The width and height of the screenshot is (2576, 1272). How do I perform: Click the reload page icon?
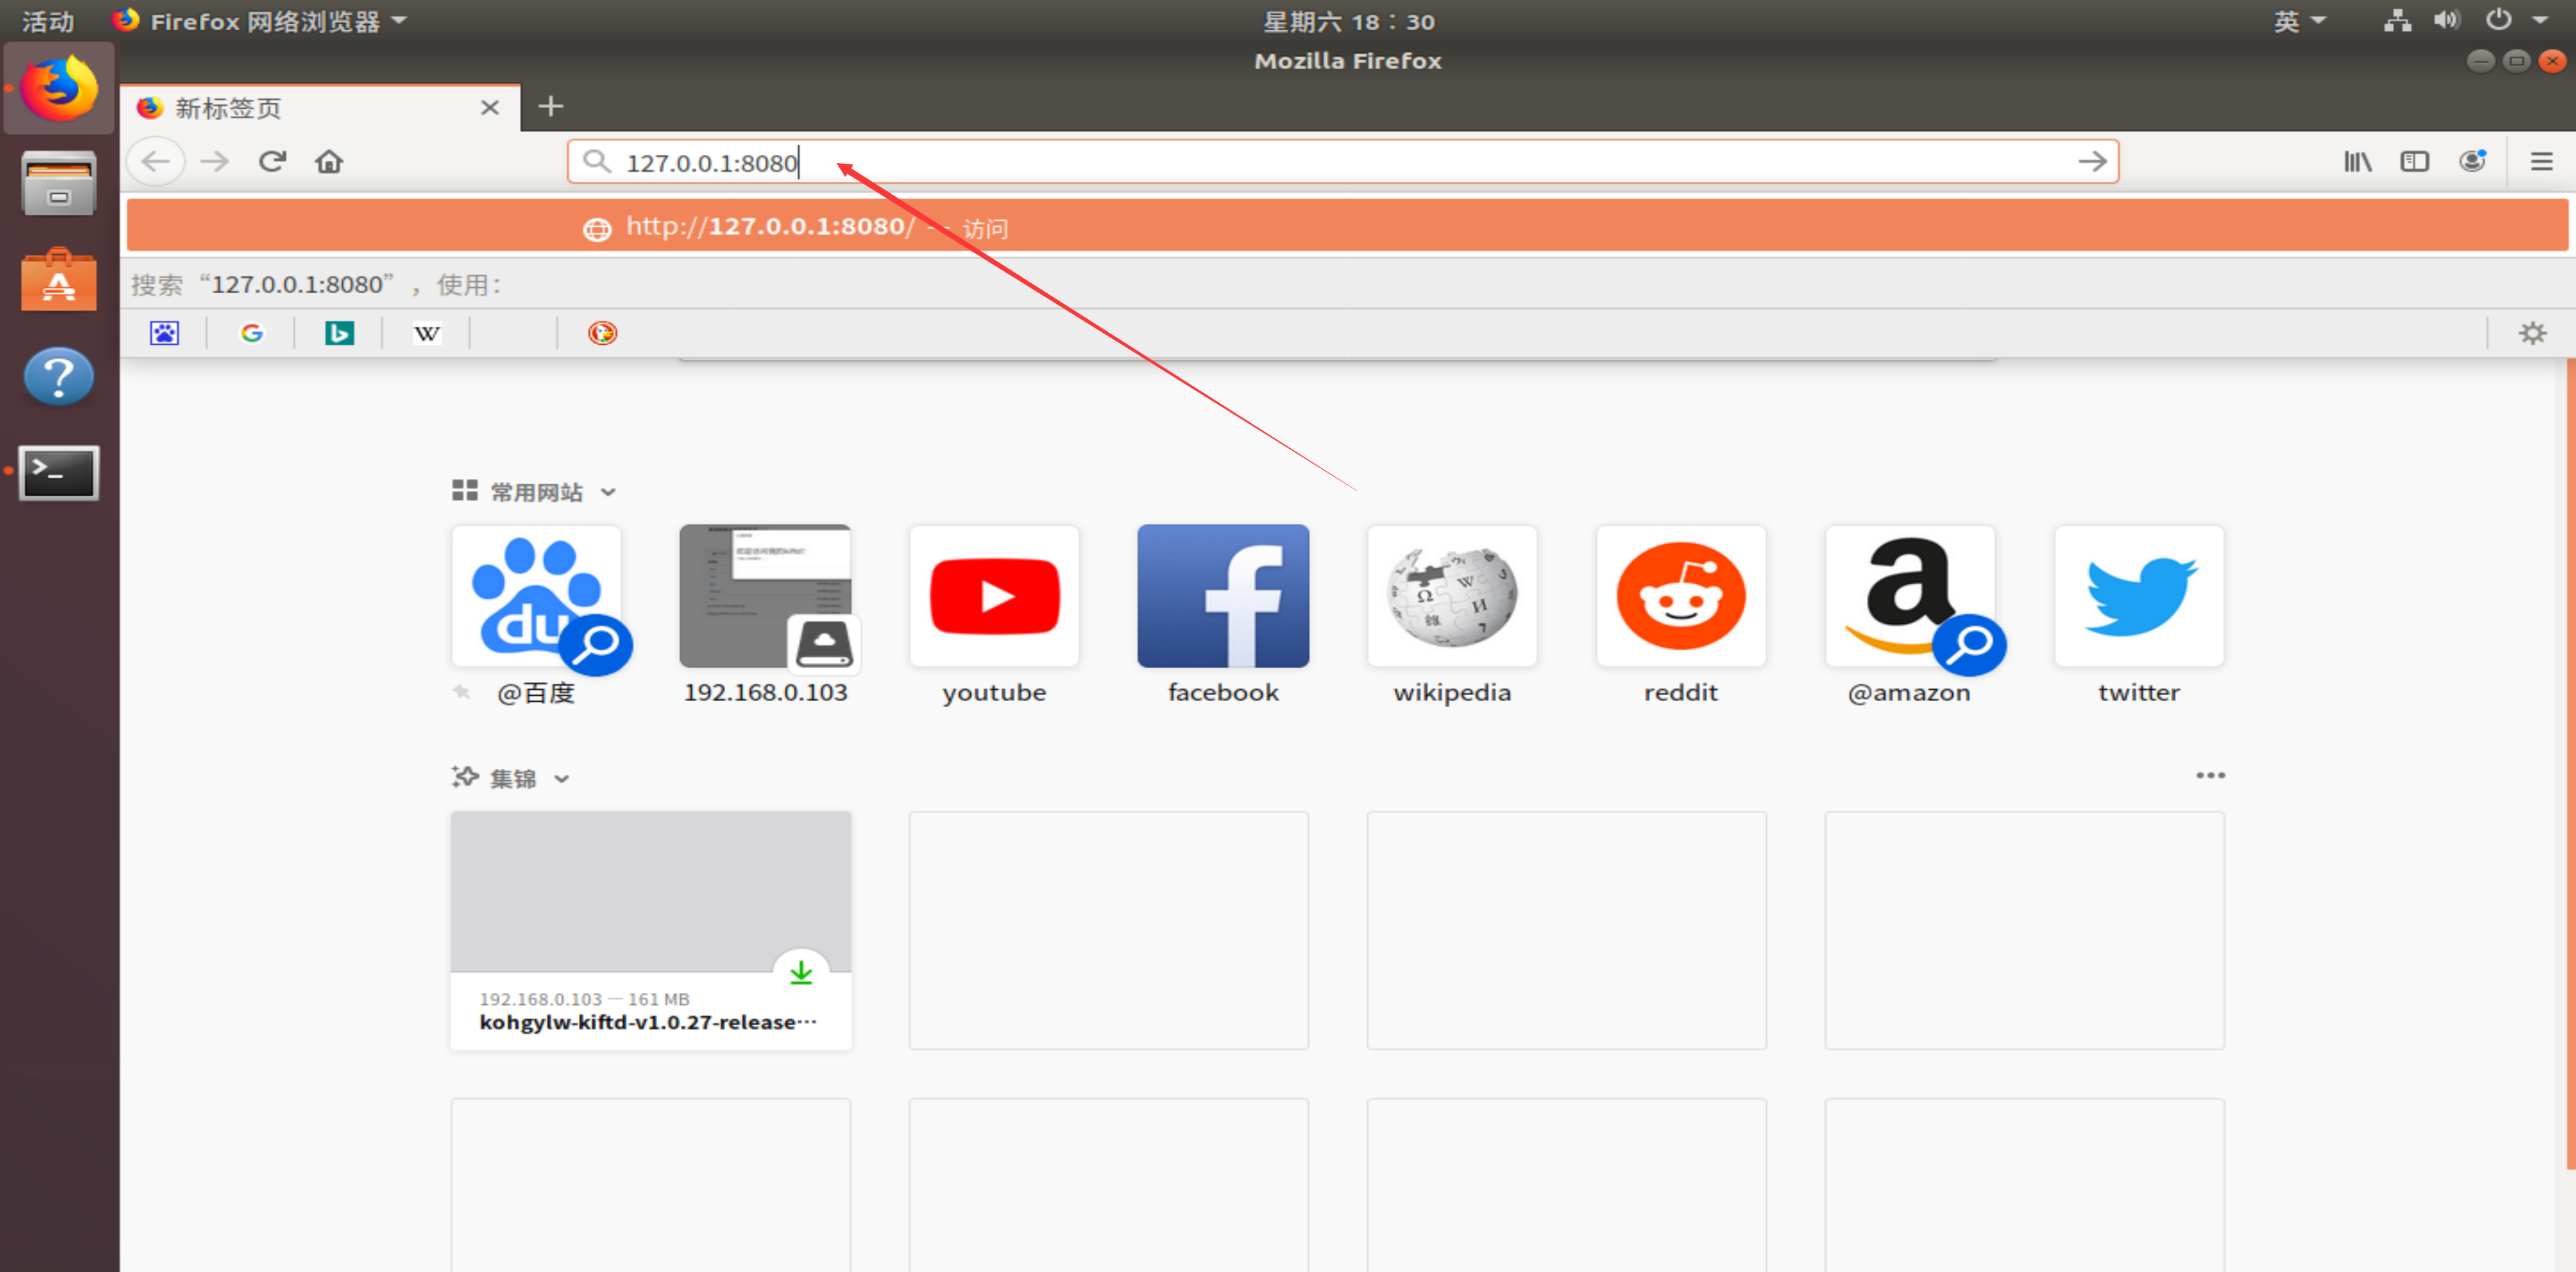pyautogui.click(x=272, y=161)
